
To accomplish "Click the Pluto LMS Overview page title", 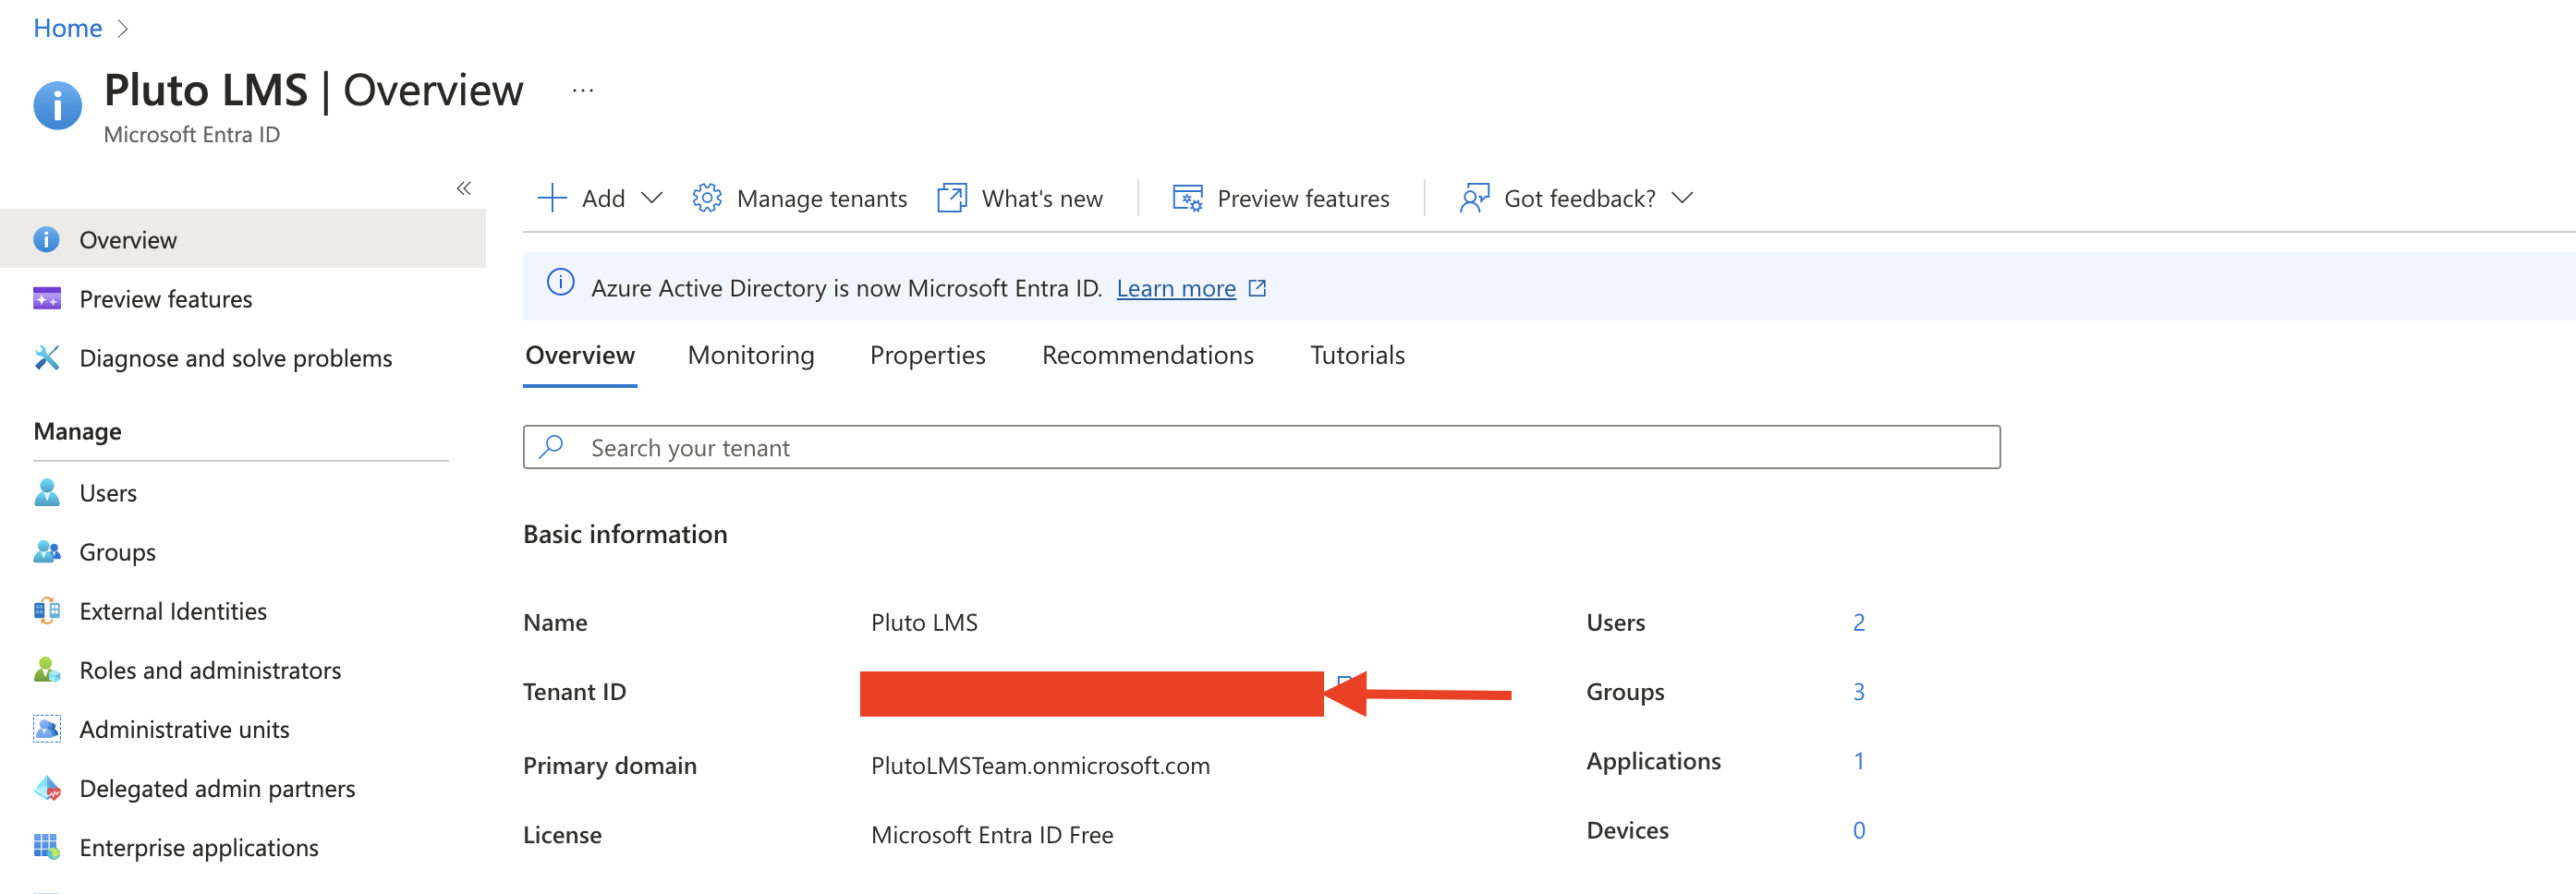I will pyautogui.click(x=313, y=90).
